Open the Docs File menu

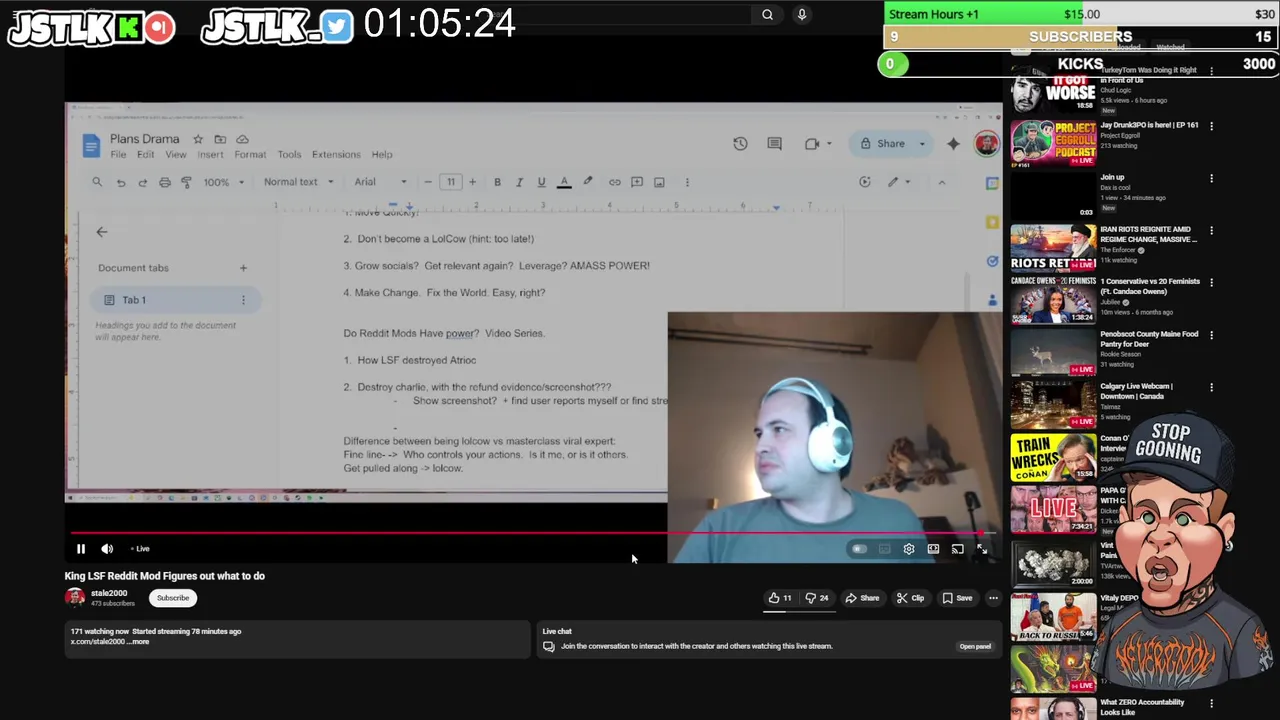pos(118,155)
